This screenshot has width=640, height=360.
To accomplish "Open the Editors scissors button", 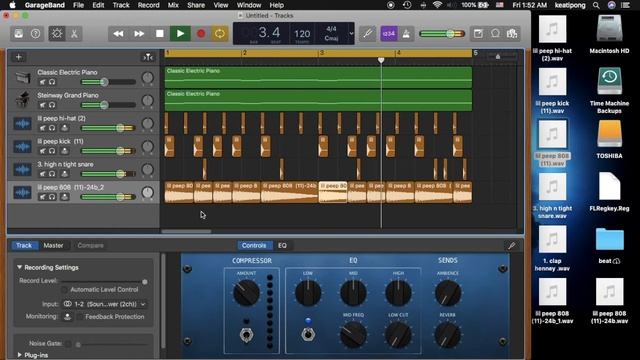I will click(x=74, y=33).
